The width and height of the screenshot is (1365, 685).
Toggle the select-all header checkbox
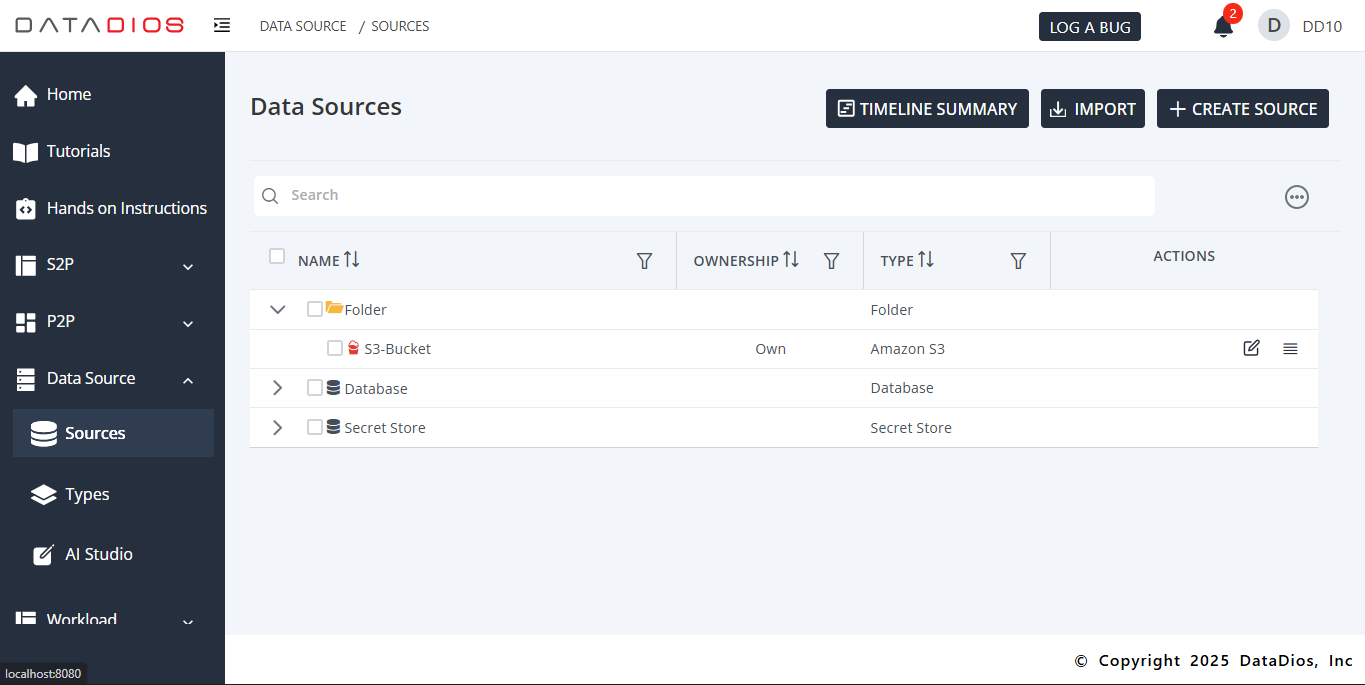coord(277,257)
